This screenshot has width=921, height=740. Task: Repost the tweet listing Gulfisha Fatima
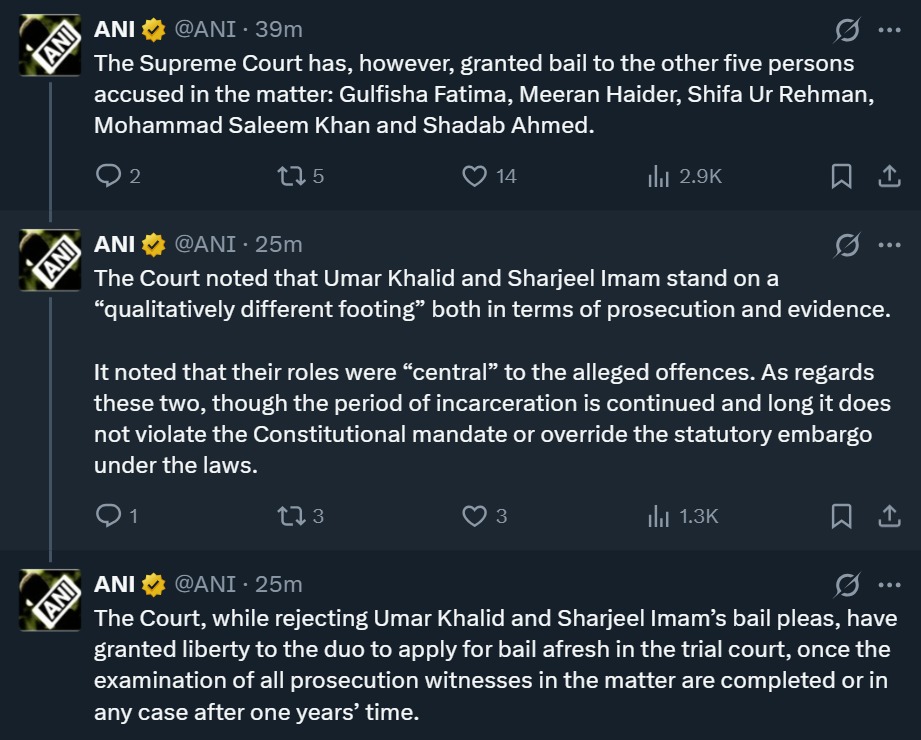(x=291, y=176)
